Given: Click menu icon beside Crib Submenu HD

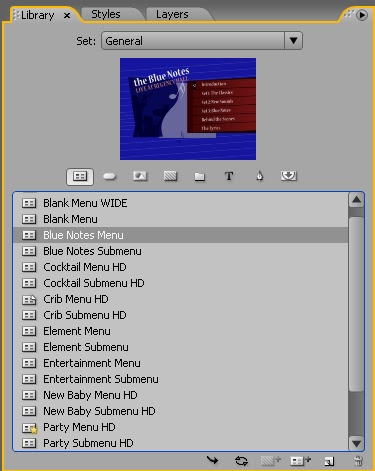Looking at the screenshot, I should (x=29, y=315).
